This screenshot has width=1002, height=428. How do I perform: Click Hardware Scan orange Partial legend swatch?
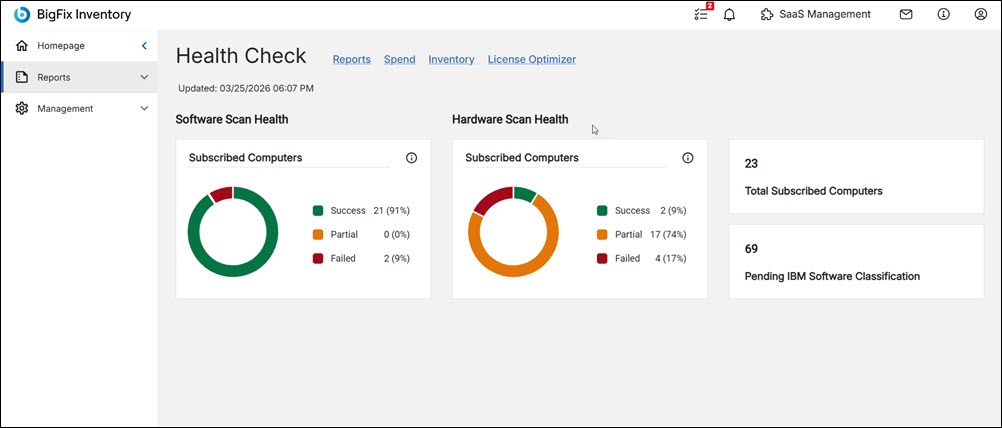(601, 234)
